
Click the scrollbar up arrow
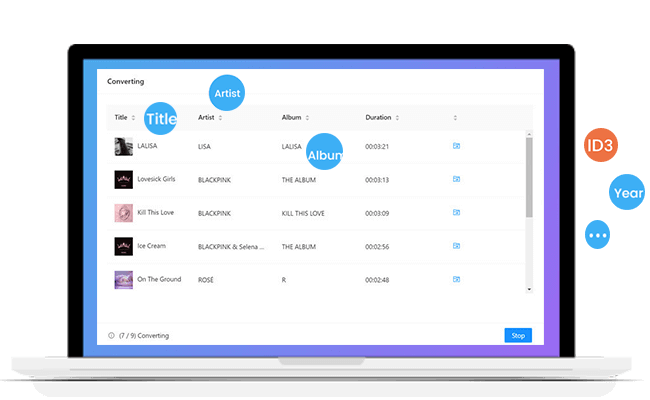(529, 134)
